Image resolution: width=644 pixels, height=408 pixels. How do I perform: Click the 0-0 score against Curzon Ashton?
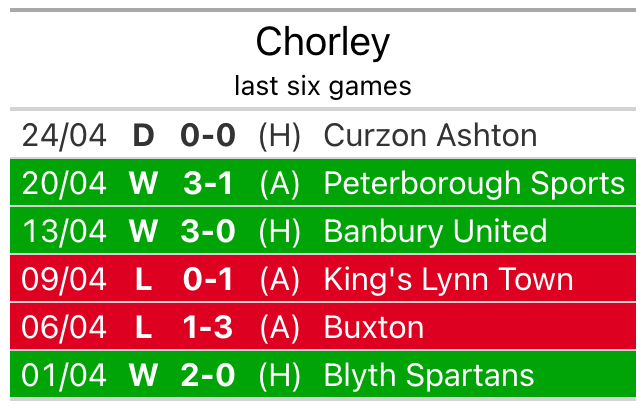pyautogui.click(x=208, y=135)
